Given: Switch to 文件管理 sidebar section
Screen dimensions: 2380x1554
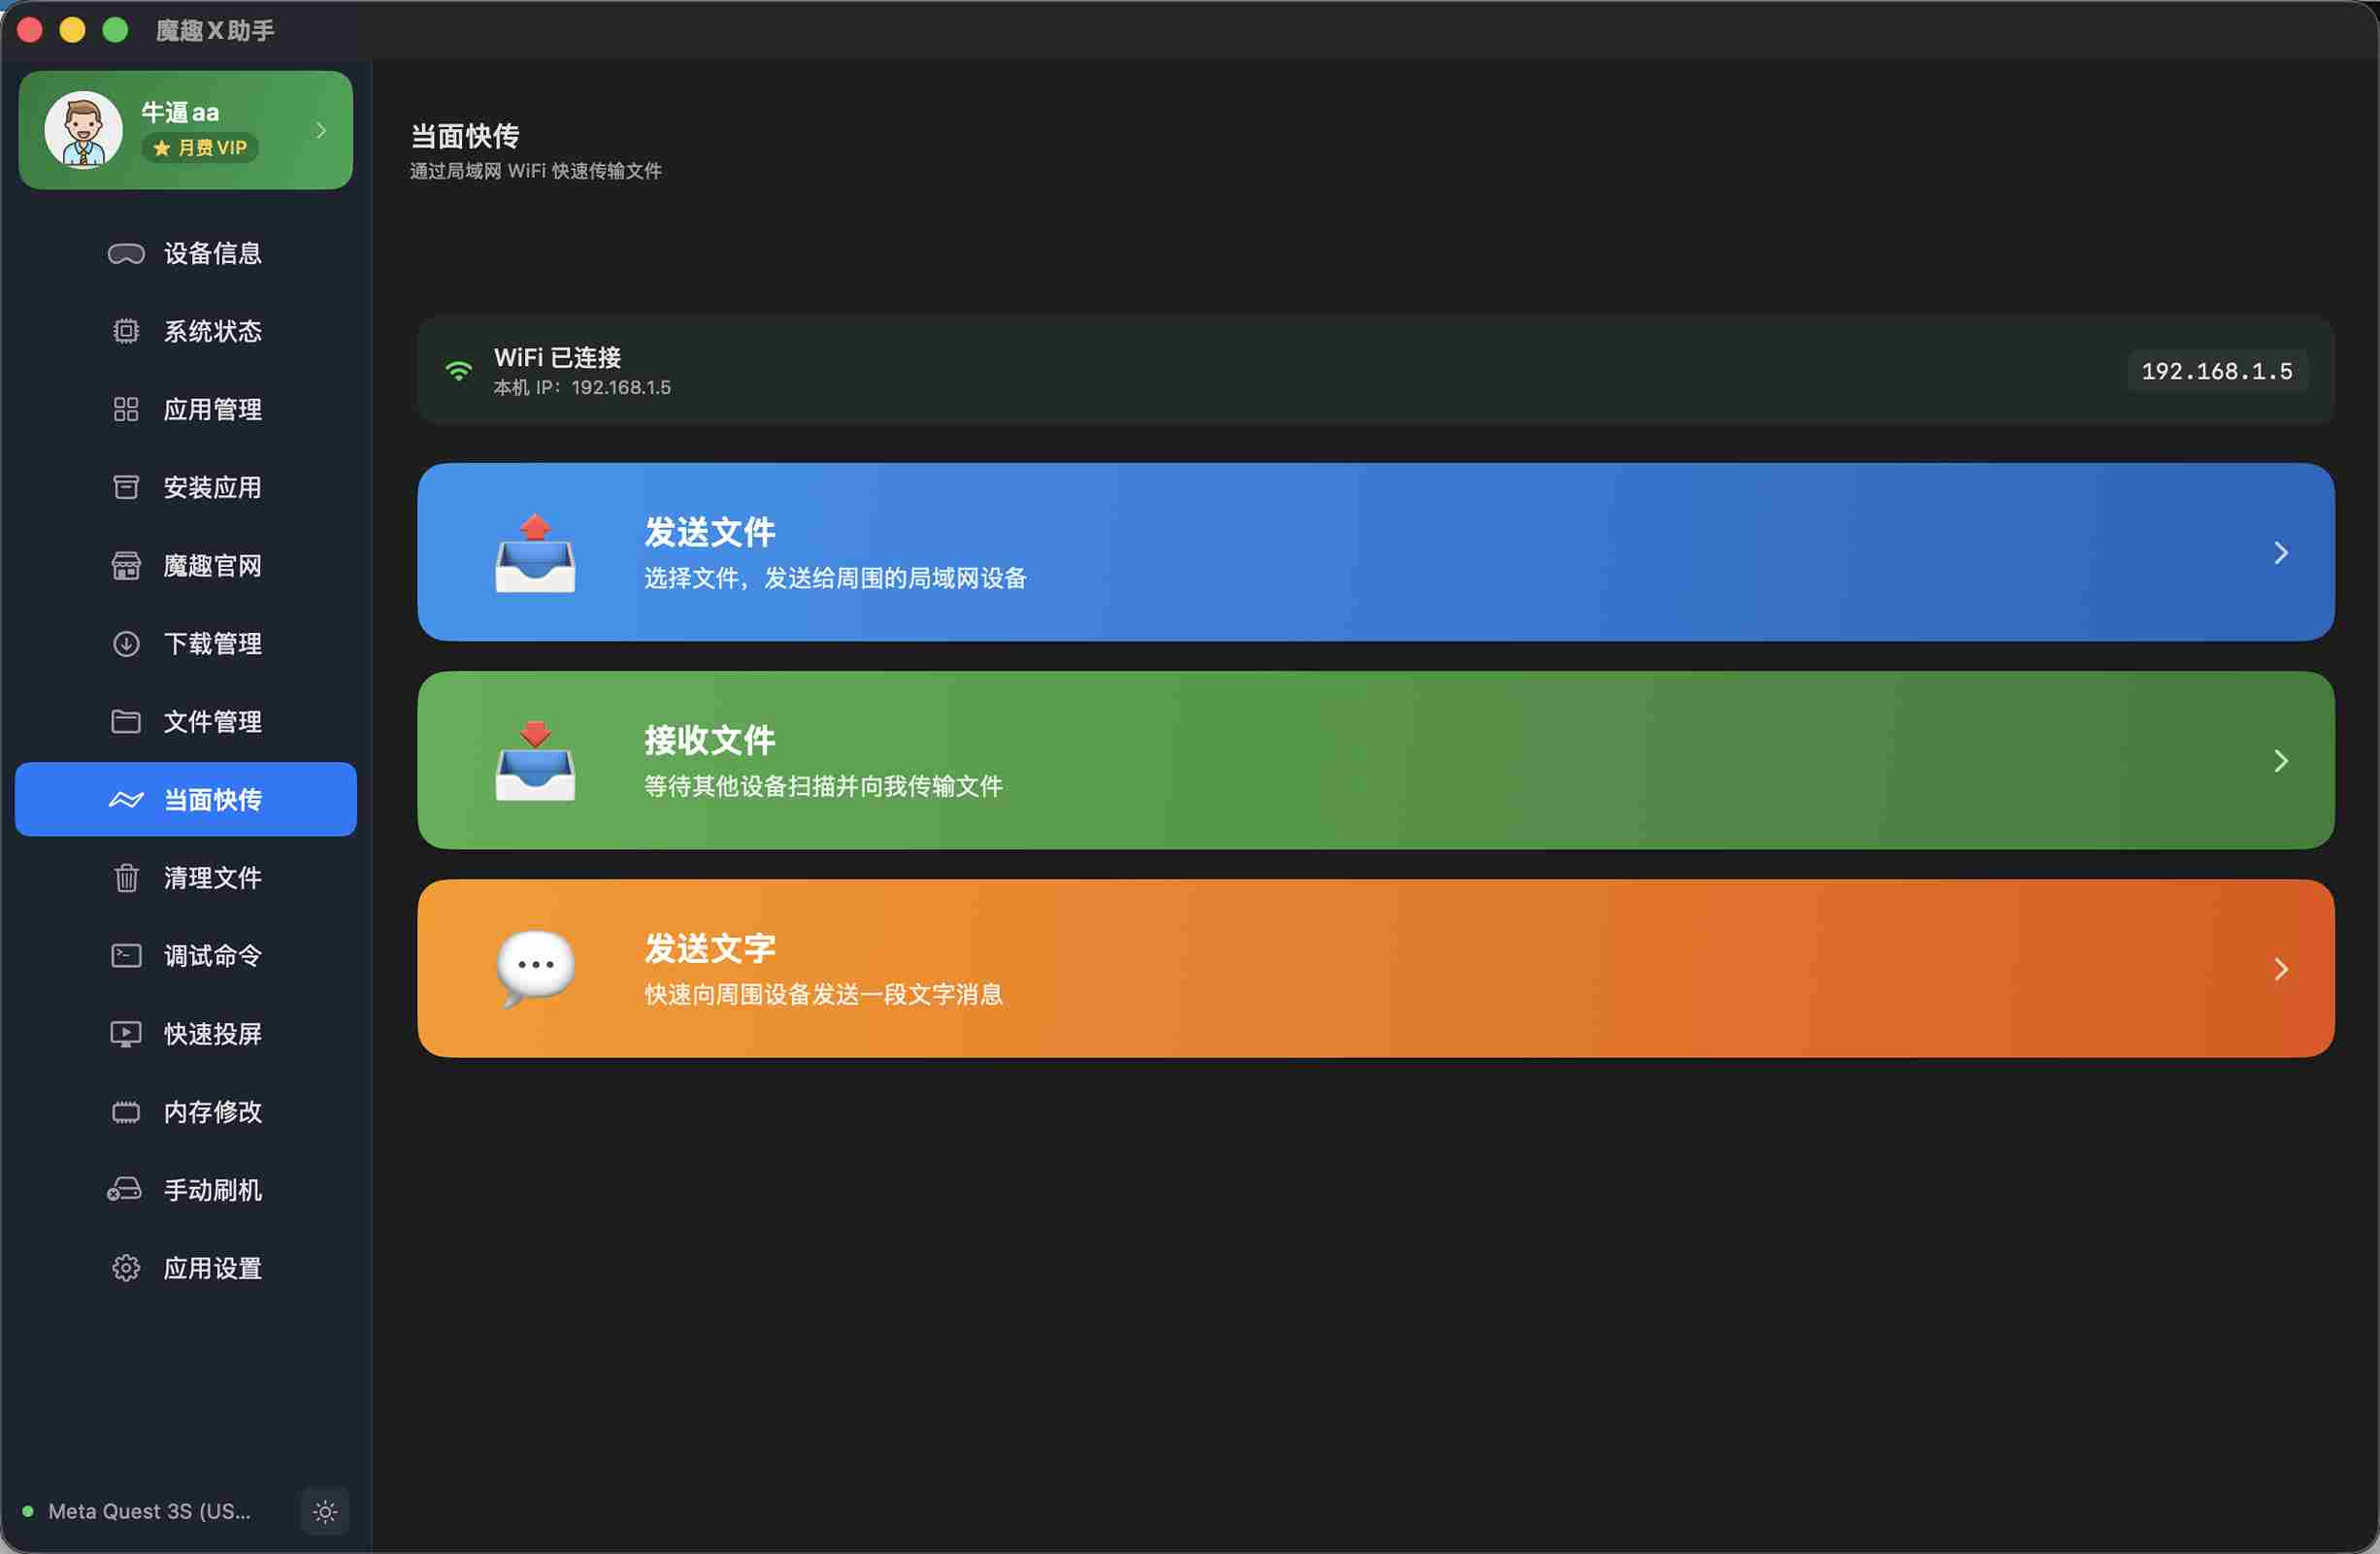Looking at the screenshot, I should [212, 722].
